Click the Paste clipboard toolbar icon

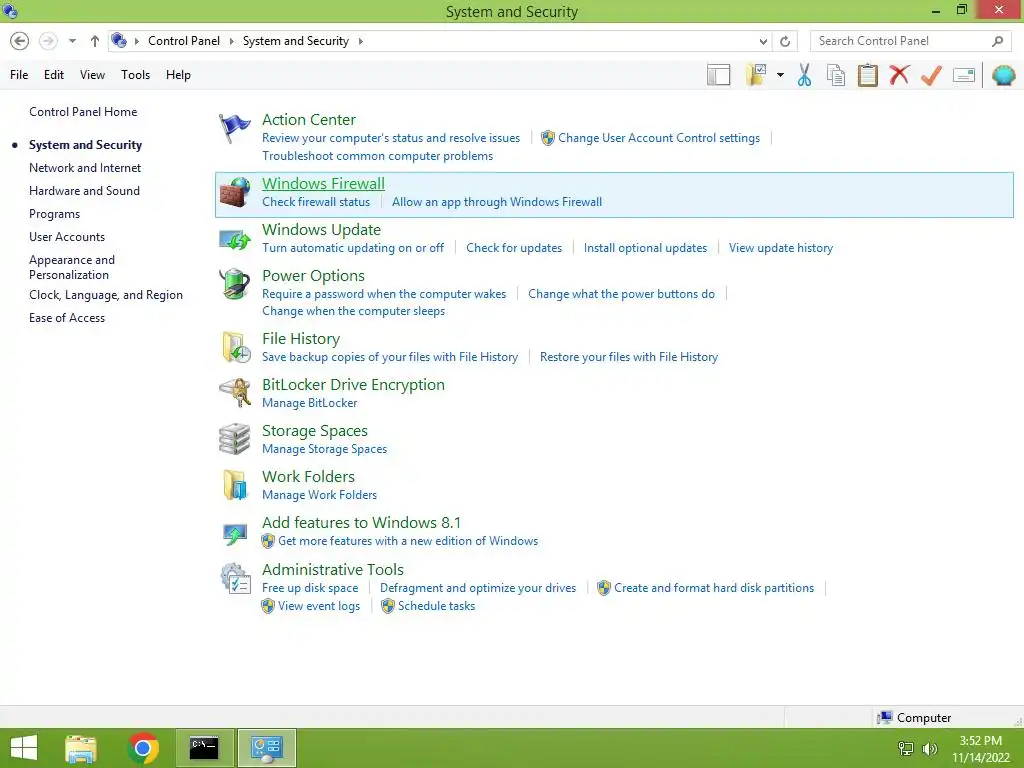(x=867, y=75)
